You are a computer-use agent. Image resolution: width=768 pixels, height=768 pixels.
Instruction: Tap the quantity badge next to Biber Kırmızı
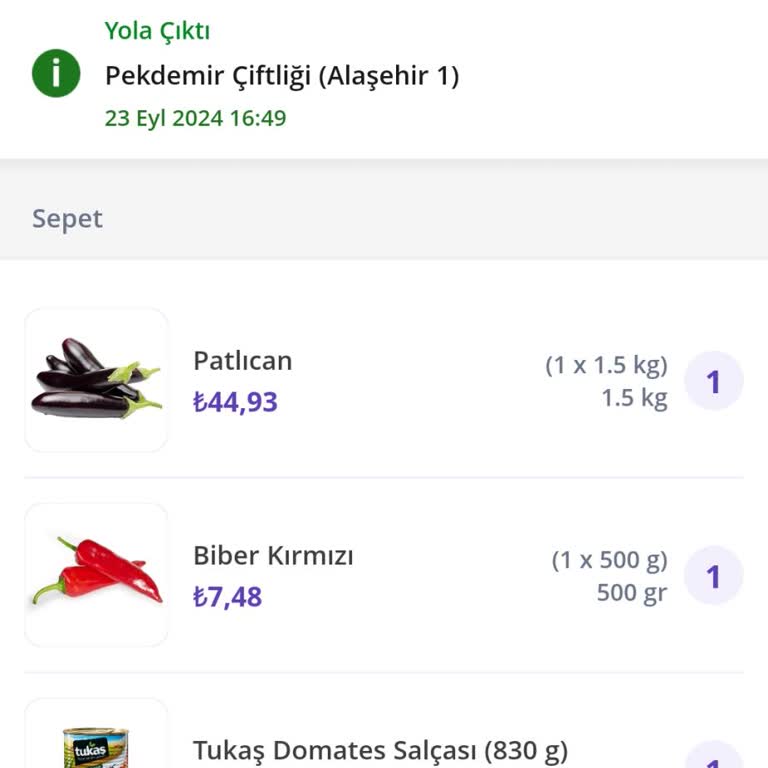[714, 576]
